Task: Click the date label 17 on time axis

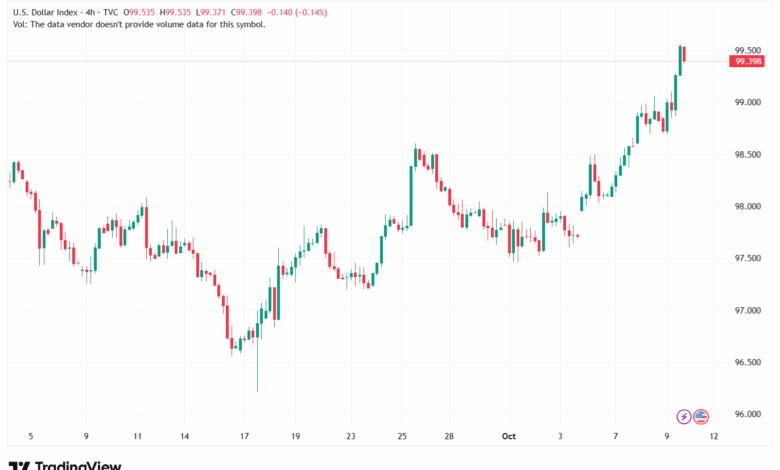Action: (x=244, y=436)
